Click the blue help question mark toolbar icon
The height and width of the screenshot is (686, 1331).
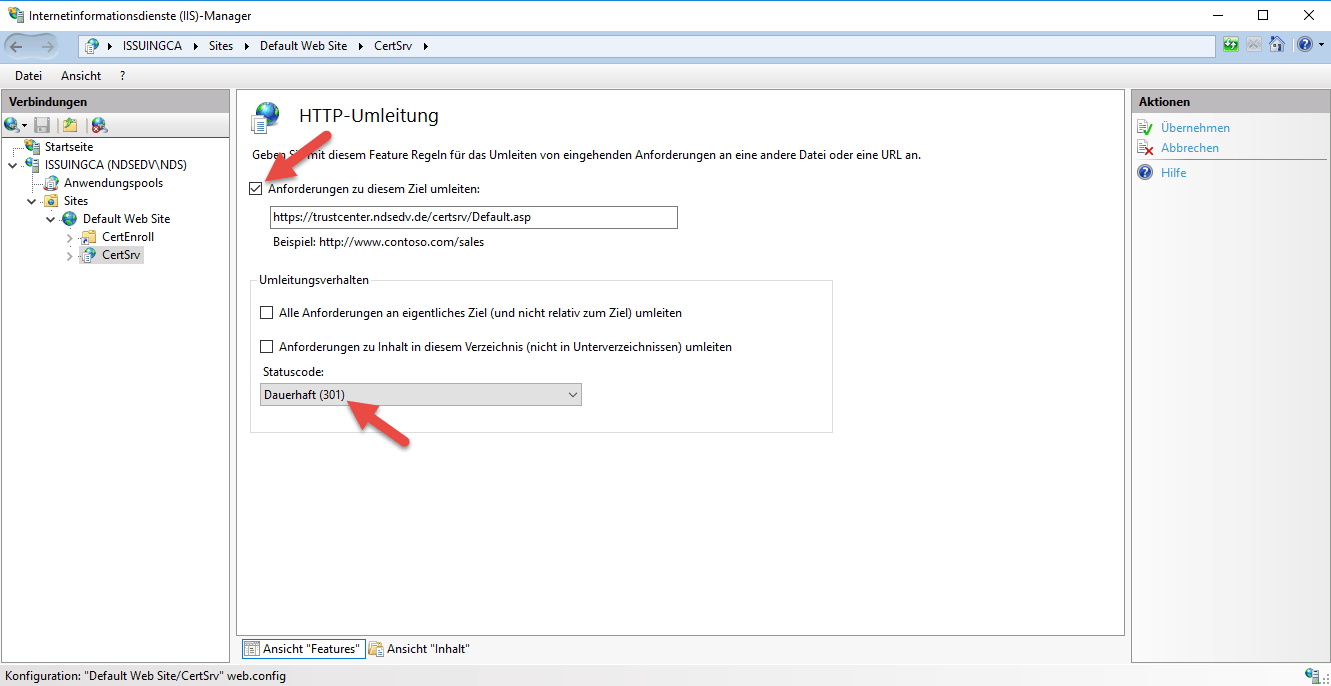[1303, 45]
